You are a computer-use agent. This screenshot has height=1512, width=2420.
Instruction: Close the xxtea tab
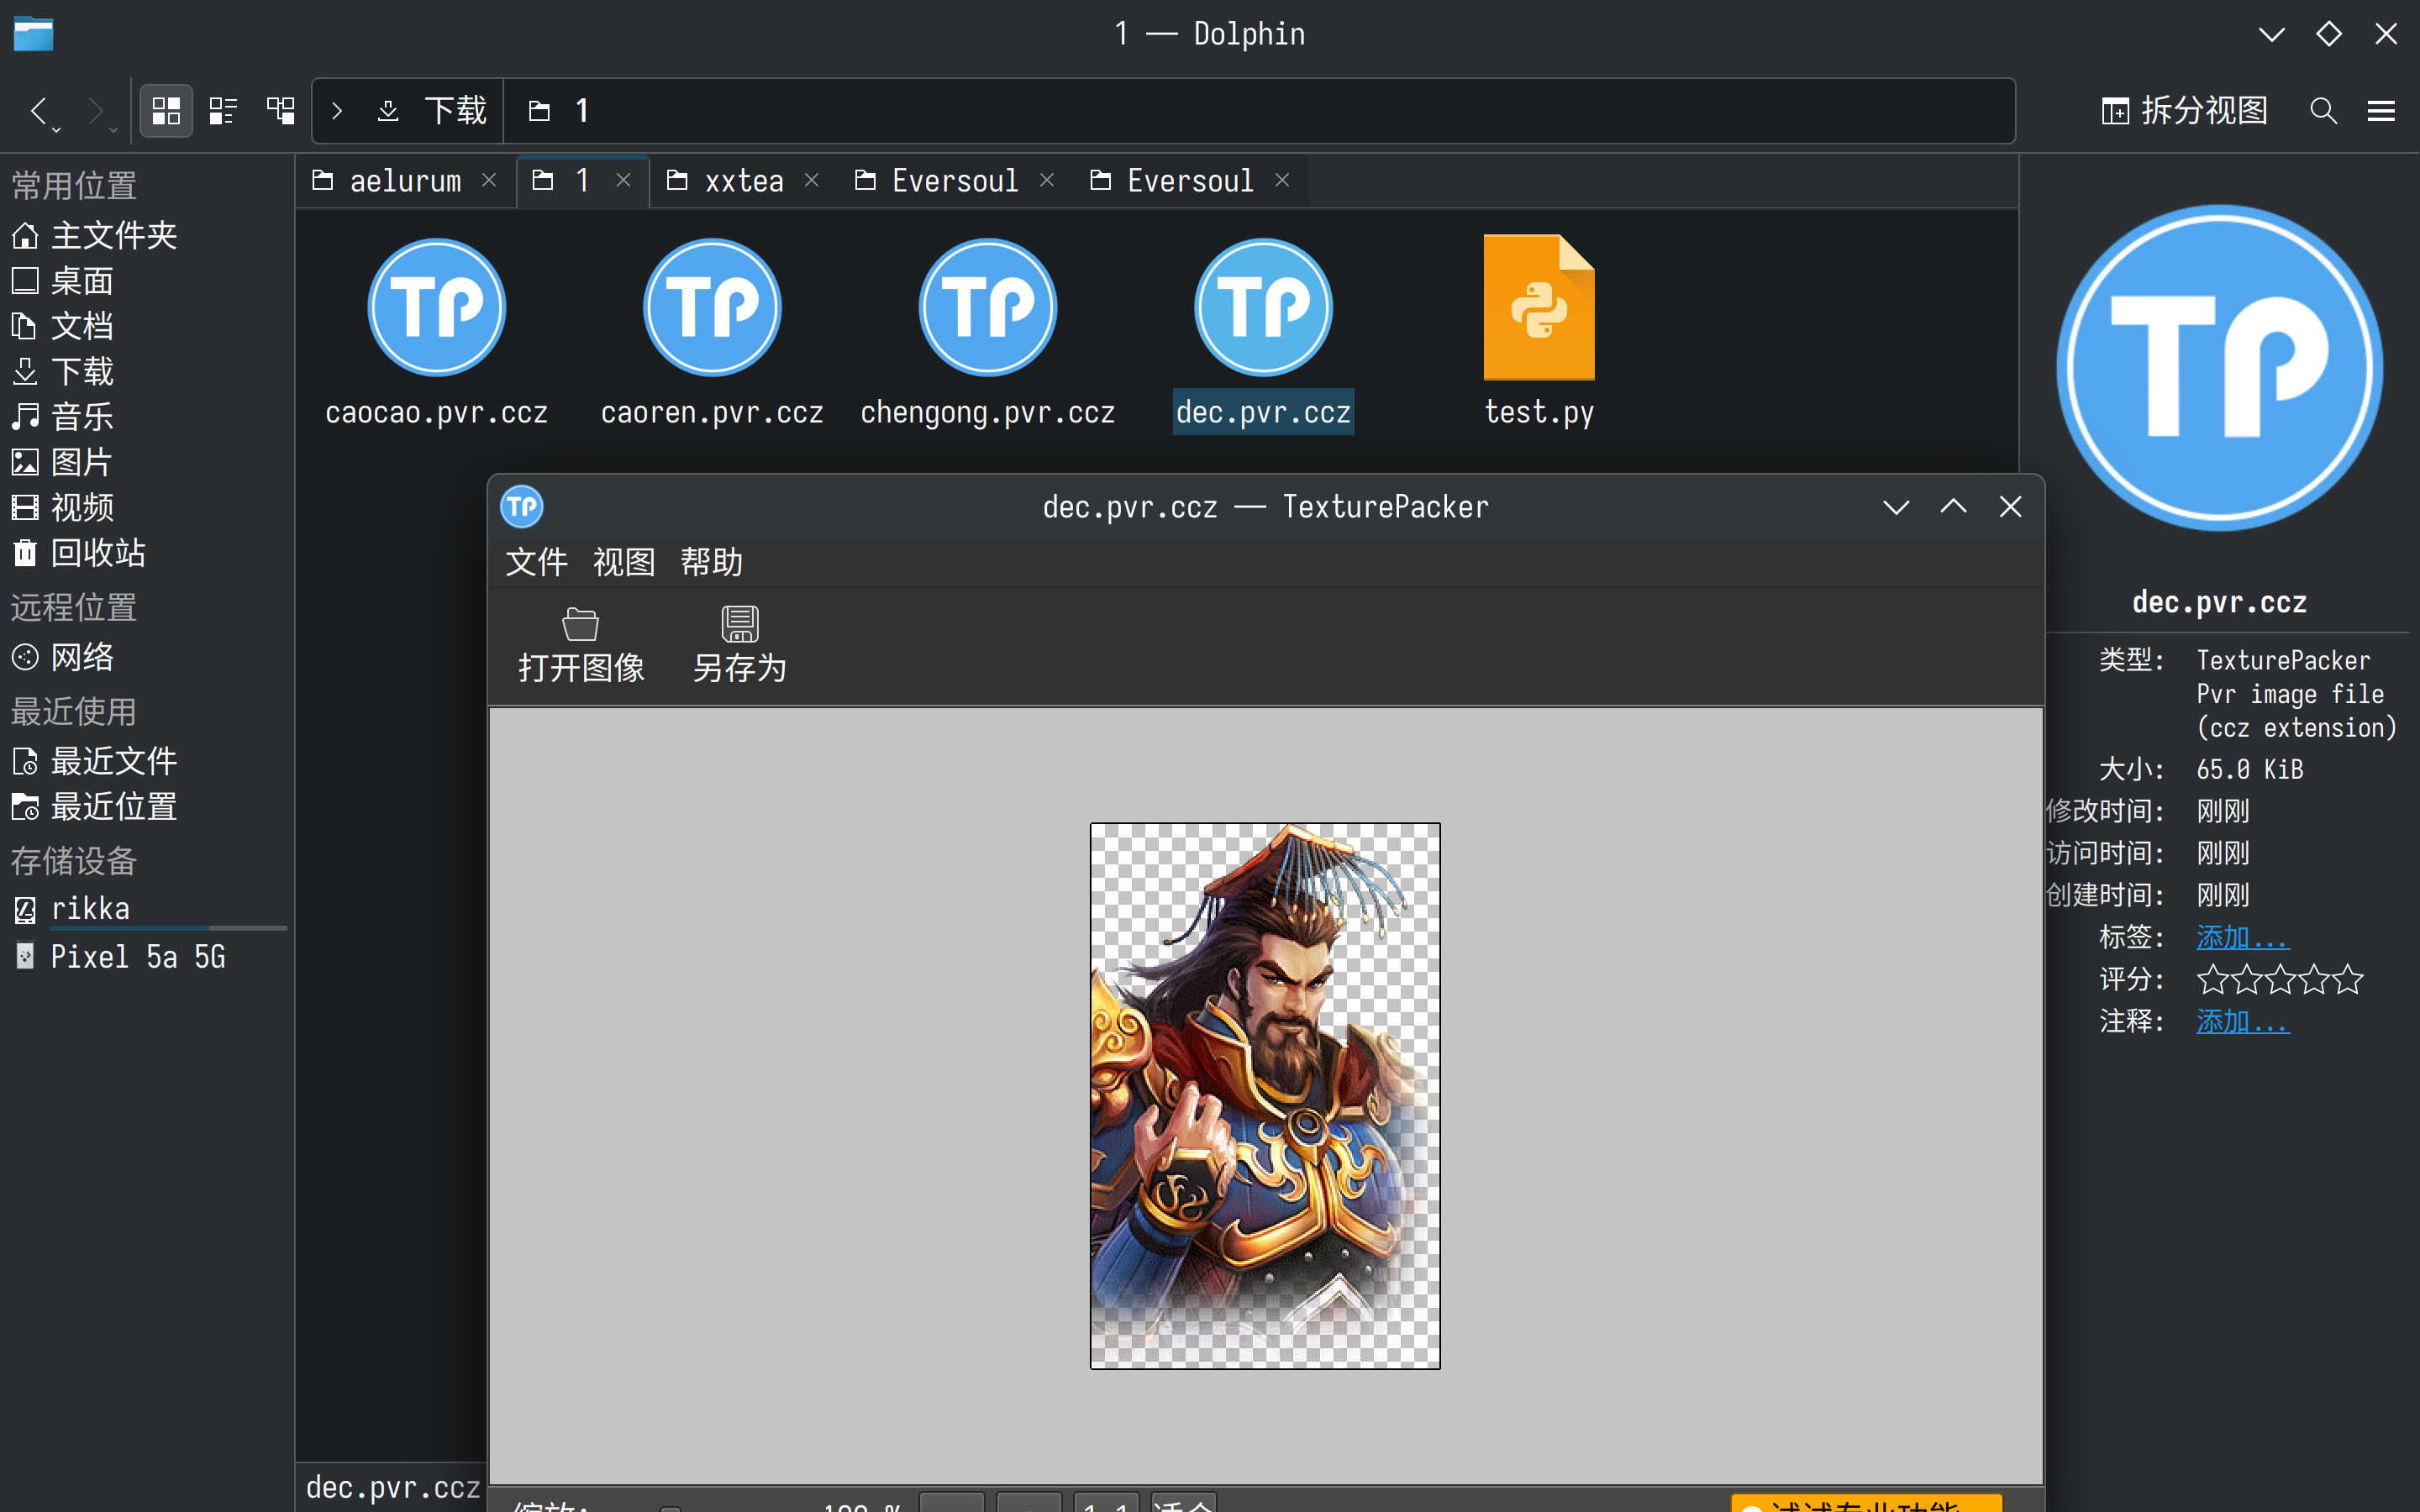[x=812, y=180]
